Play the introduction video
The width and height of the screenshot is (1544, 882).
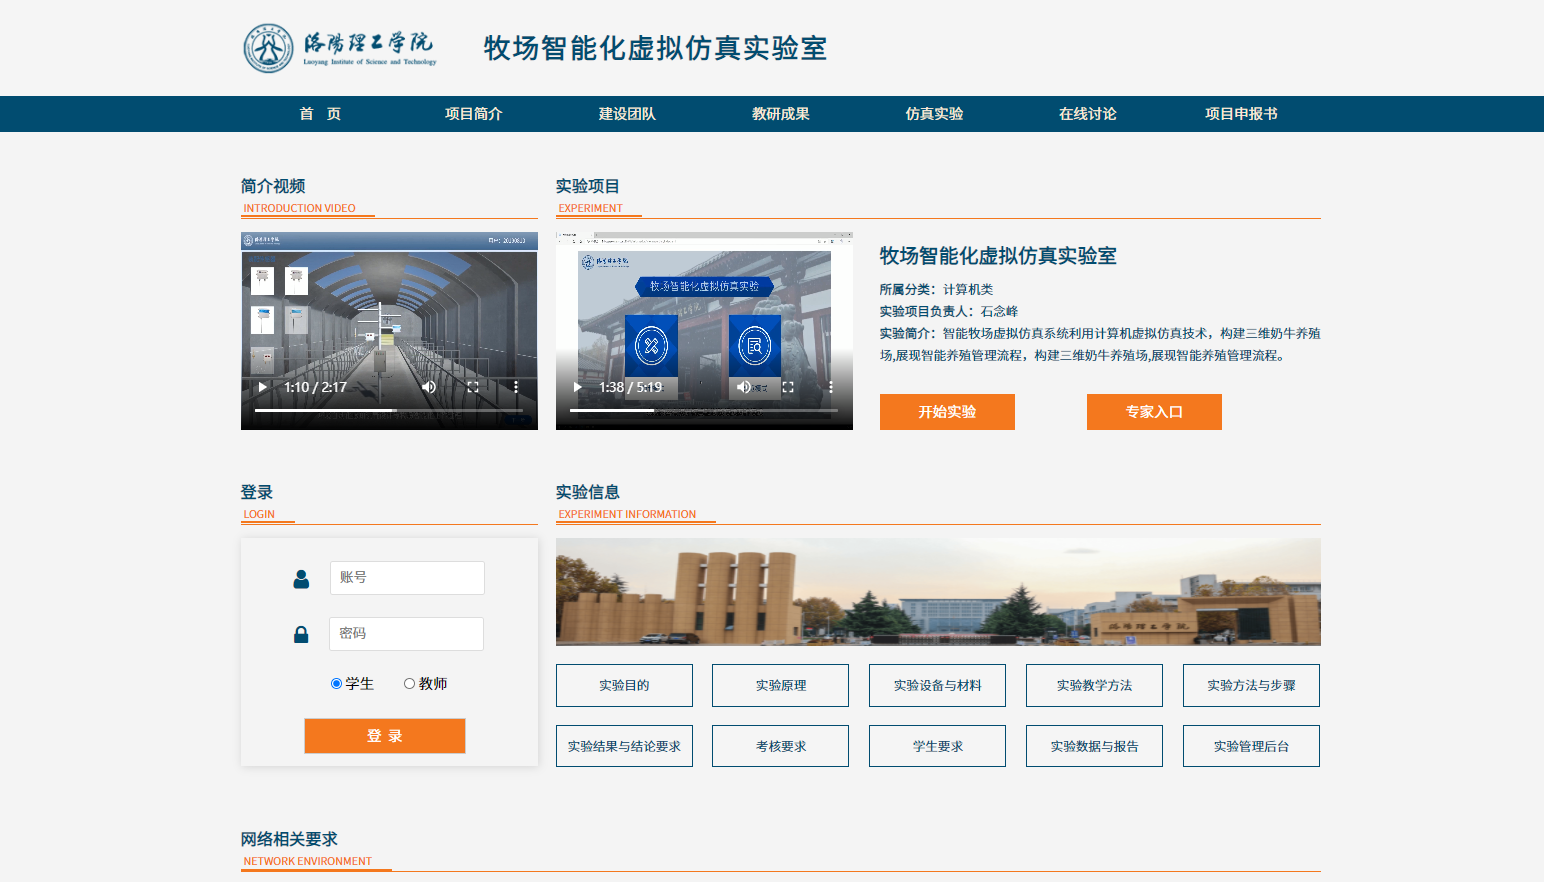262,387
